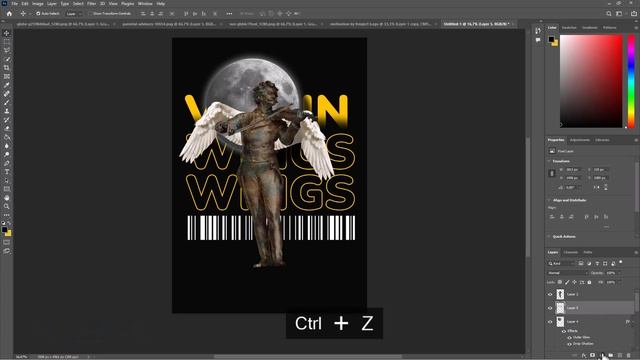
Task: Open the File menu
Action: click(x=14, y=4)
